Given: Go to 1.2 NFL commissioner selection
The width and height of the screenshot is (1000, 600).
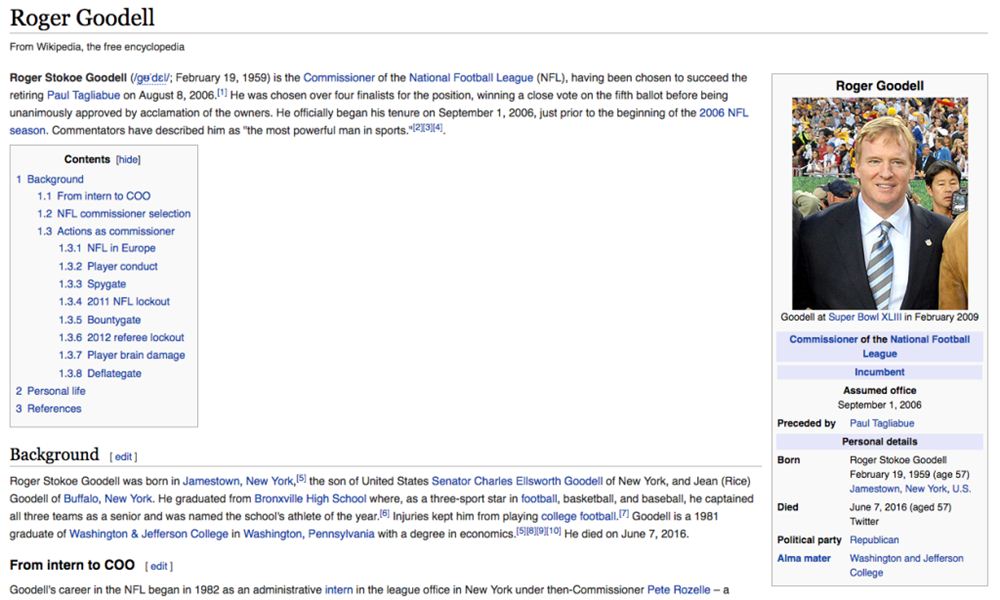Looking at the screenshot, I should [114, 214].
